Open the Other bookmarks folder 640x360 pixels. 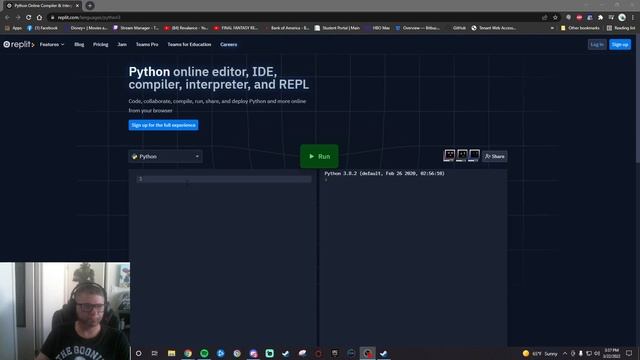pos(580,28)
